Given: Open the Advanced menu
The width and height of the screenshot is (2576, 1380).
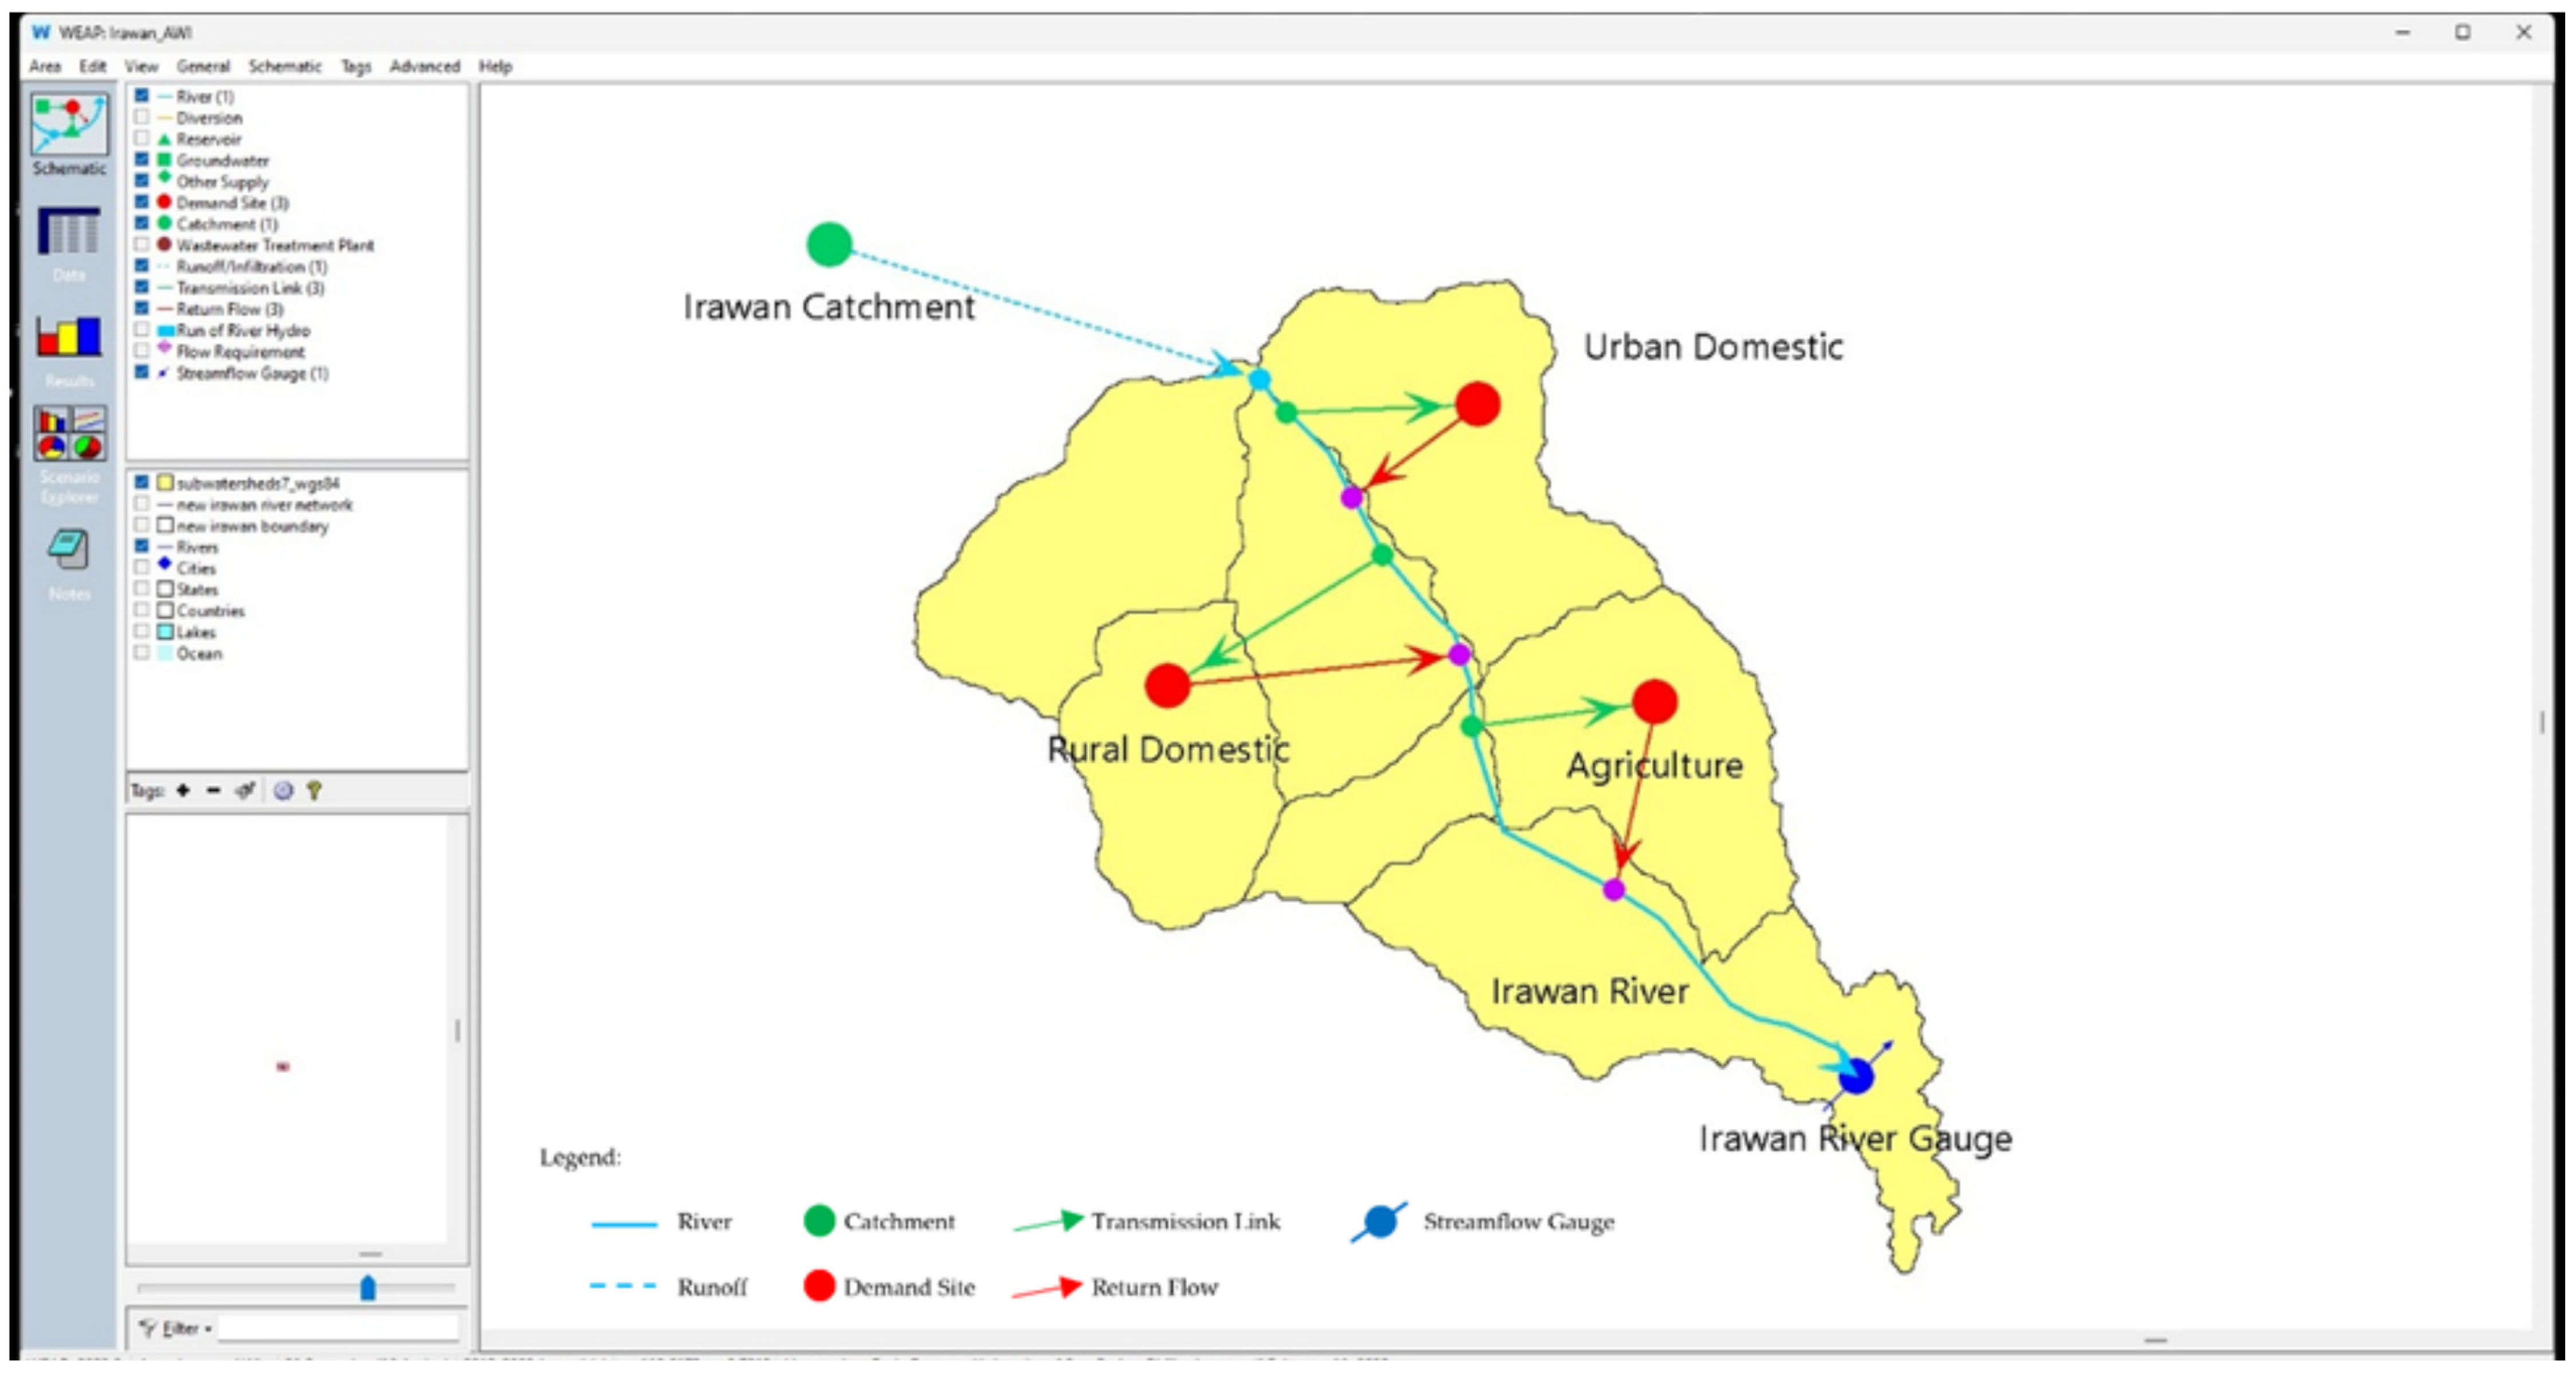Looking at the screenshot, I should point(424,66).
